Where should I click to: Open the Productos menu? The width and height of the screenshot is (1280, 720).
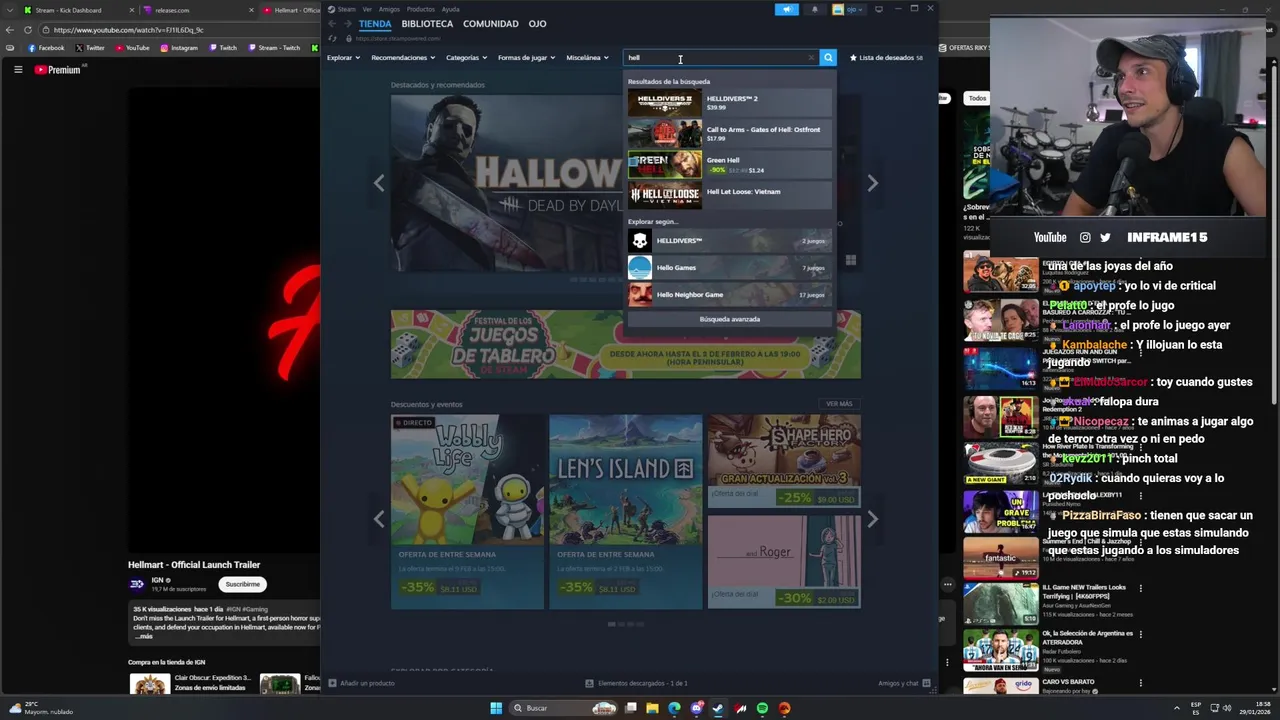(x=421, y=9)
